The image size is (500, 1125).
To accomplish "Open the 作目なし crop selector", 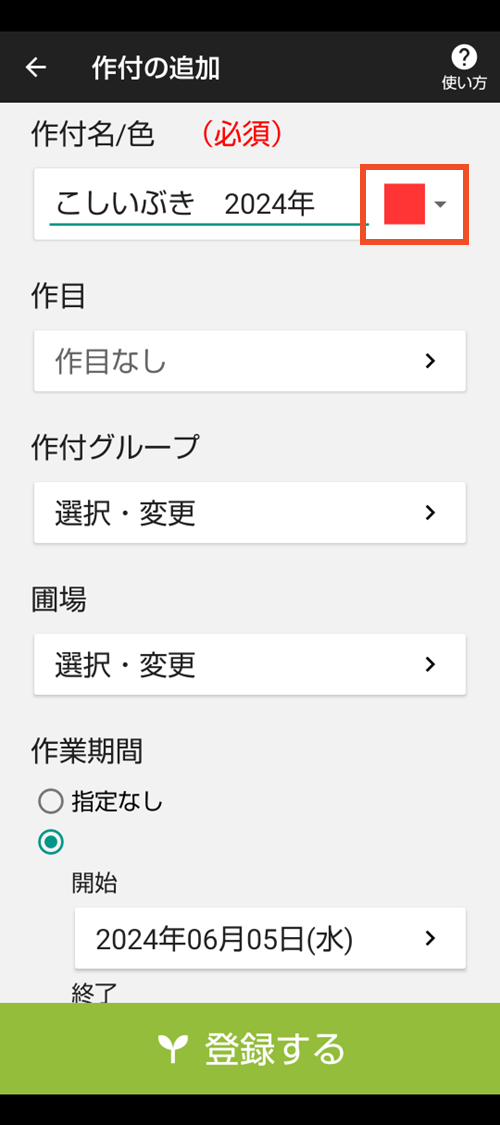I will click(x=250, y=361).
